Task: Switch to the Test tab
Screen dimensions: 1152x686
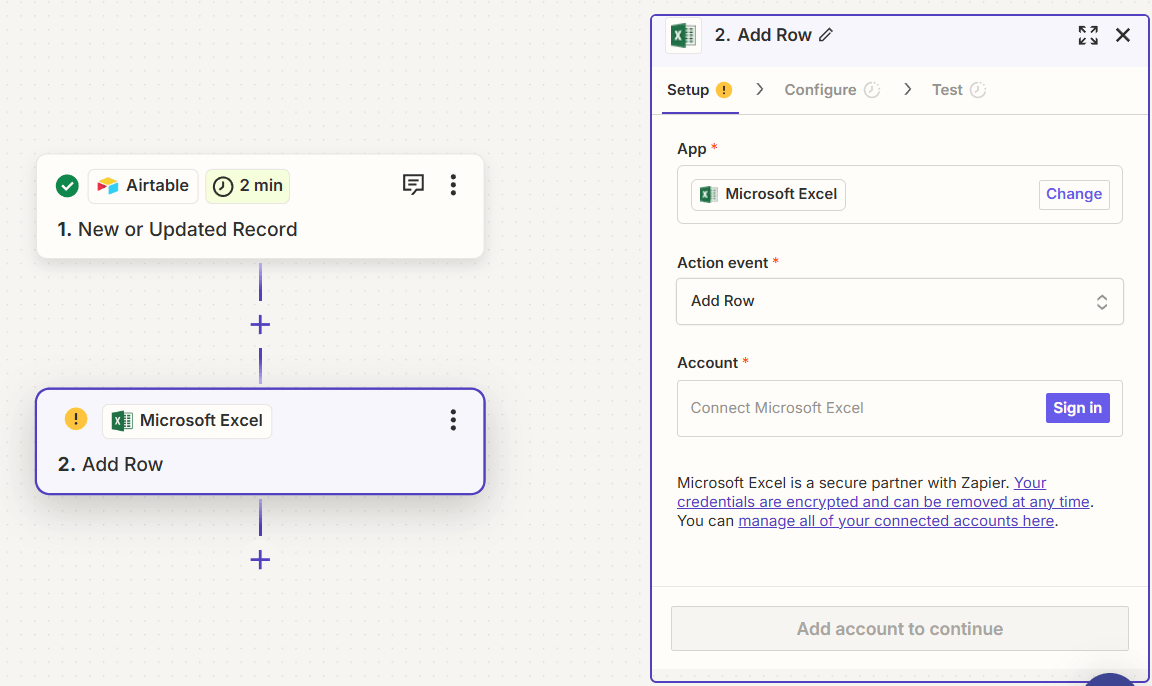Action: [x=948, y=89]
